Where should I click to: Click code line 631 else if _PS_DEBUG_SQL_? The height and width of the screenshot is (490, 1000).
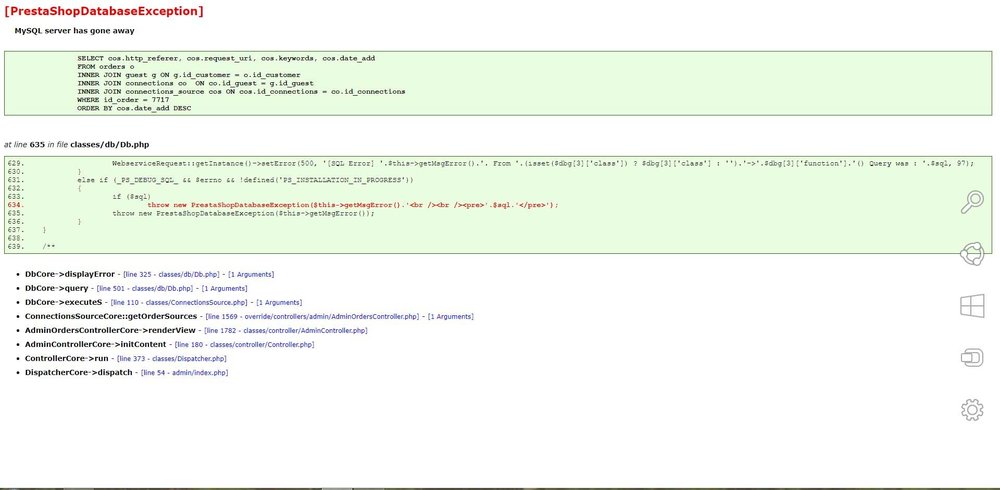(246, 180)
